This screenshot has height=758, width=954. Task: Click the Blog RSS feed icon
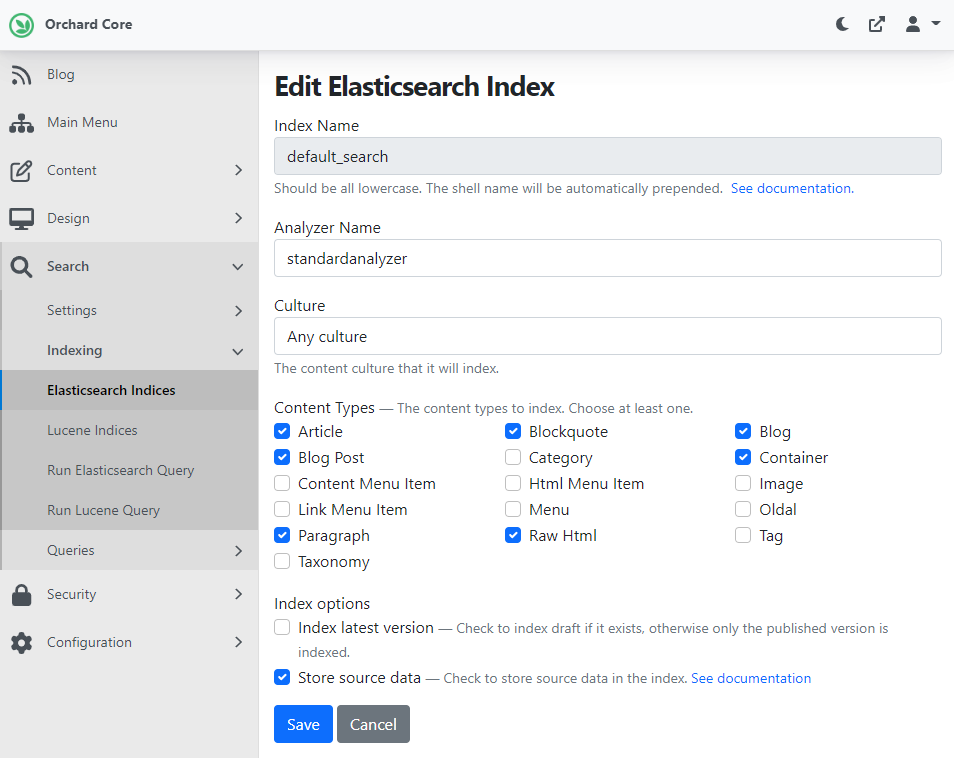pos(21,75)
